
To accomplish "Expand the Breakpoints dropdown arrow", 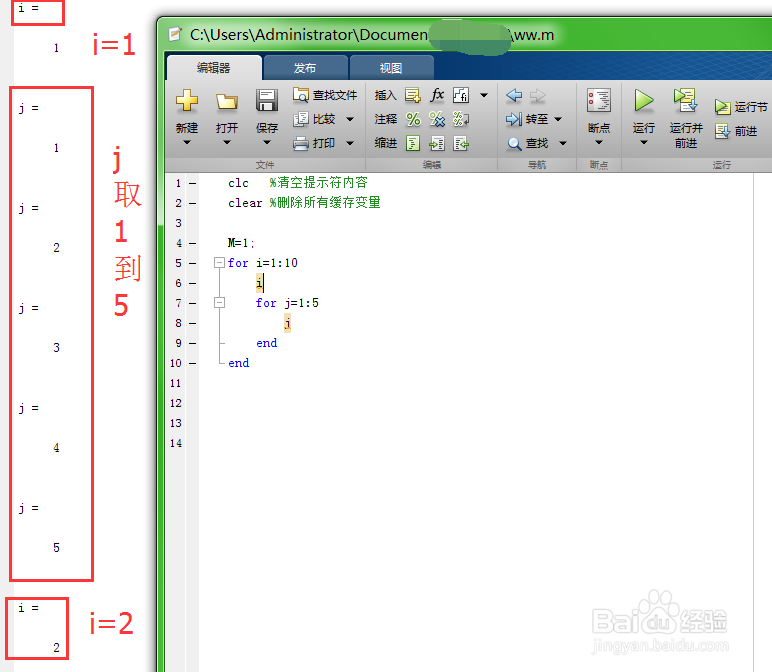I will pyautogui.click(x=599, y=142).
